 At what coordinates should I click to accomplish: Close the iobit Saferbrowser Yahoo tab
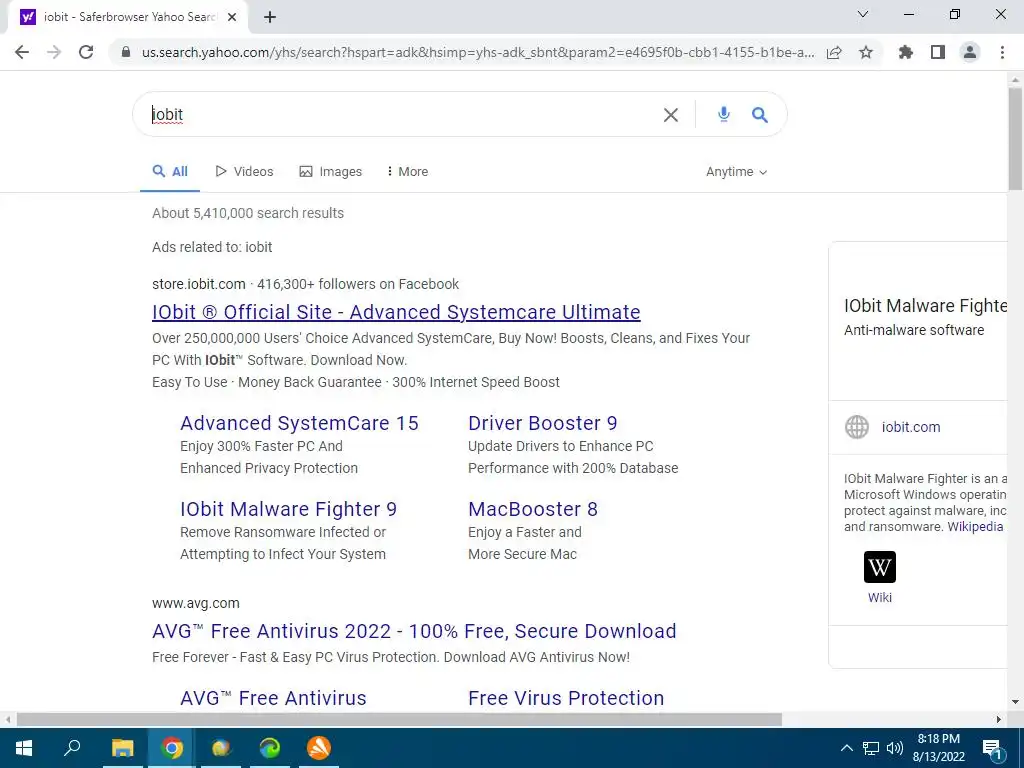tap(232, 18)
